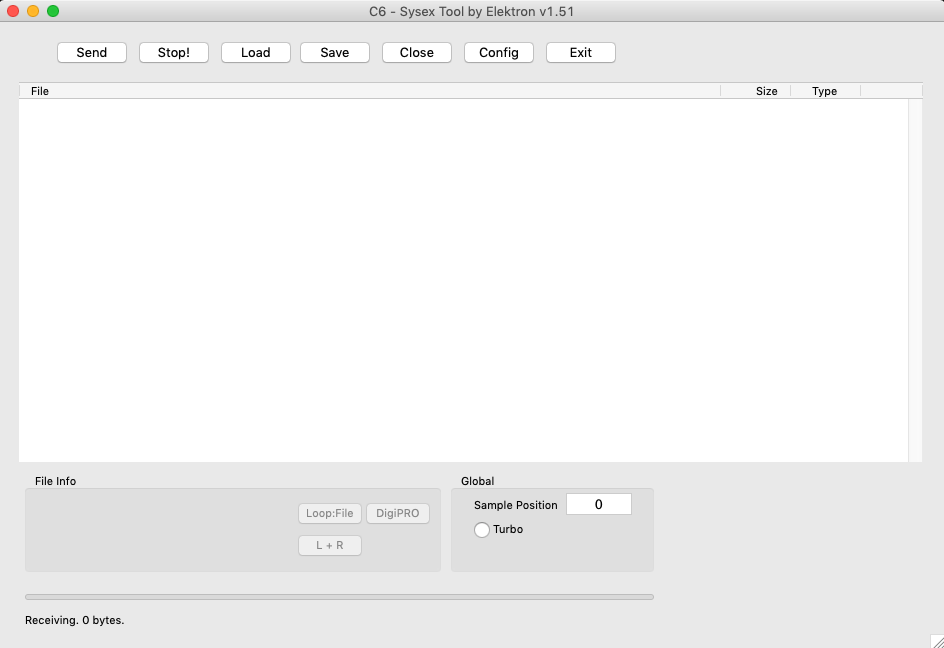Open a file with Load button
This screenshot has height=648, width=944.
(x=256, y=52)
